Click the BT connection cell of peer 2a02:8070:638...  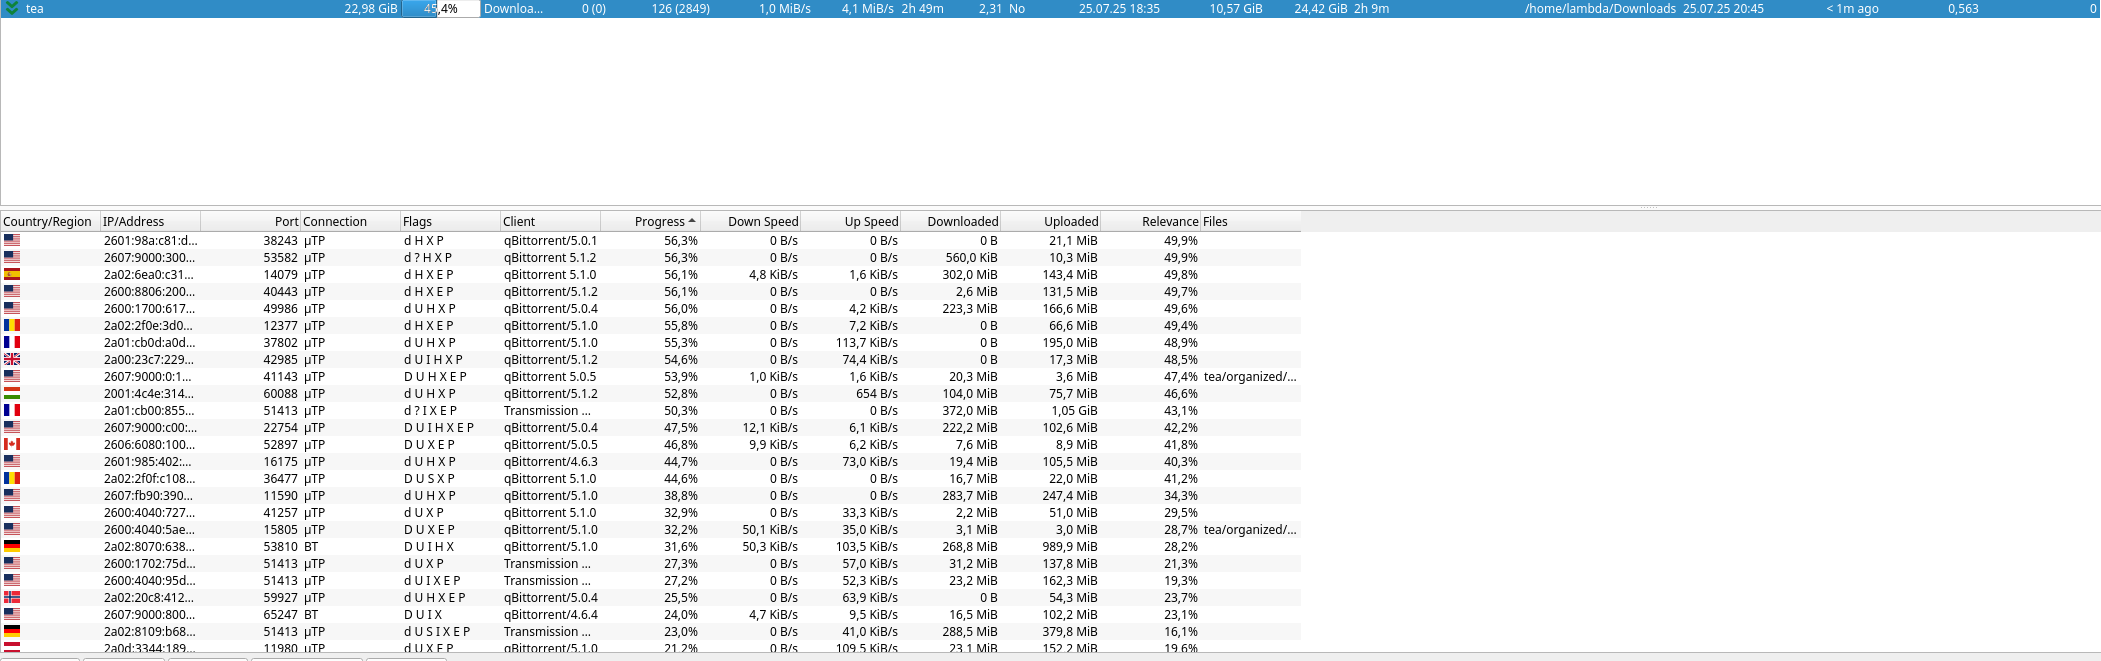(x=311, y=546)
